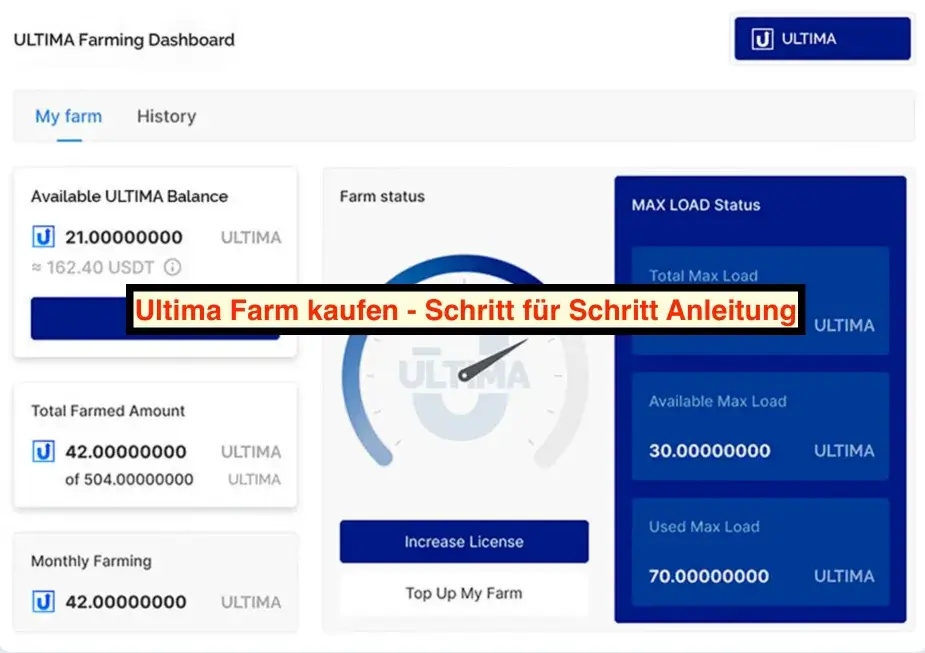
Task: Click the ≈ 162.40 USDT value
Action: point(93,268)
